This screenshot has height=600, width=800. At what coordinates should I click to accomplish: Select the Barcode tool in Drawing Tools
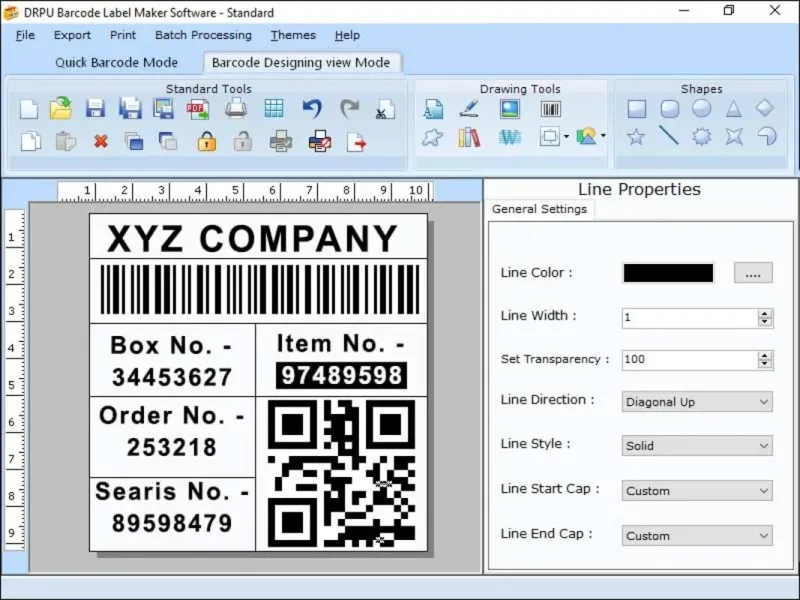[551, 109]
